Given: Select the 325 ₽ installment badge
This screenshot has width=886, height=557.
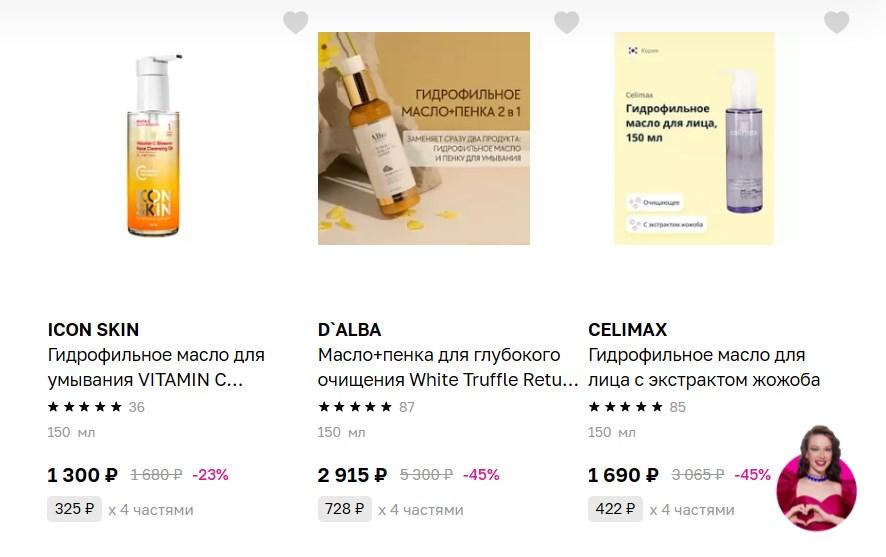Looking at the screenshot, I should pyautogui.click(x=75, y=509).
